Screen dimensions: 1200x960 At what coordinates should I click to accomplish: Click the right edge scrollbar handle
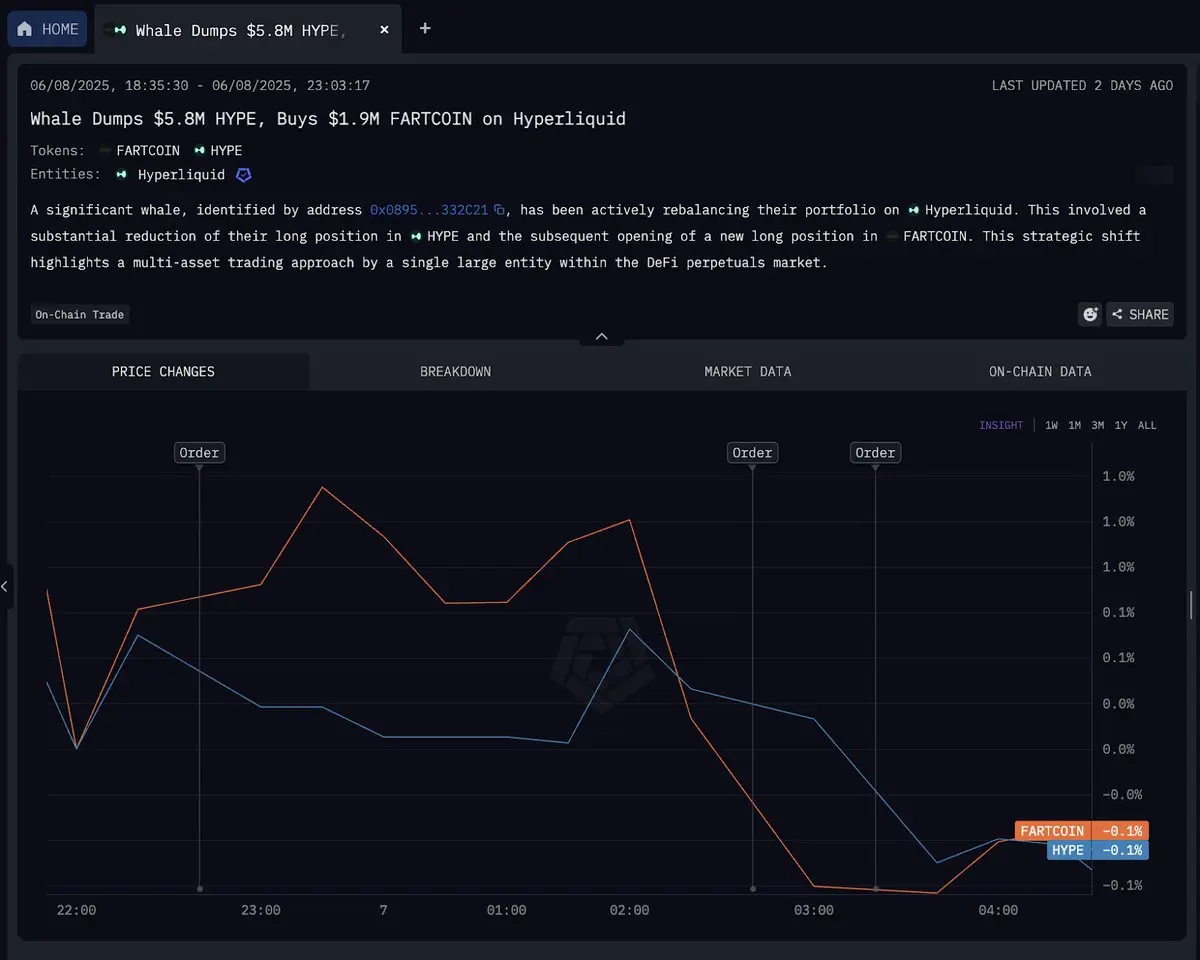coord(1190,604)
